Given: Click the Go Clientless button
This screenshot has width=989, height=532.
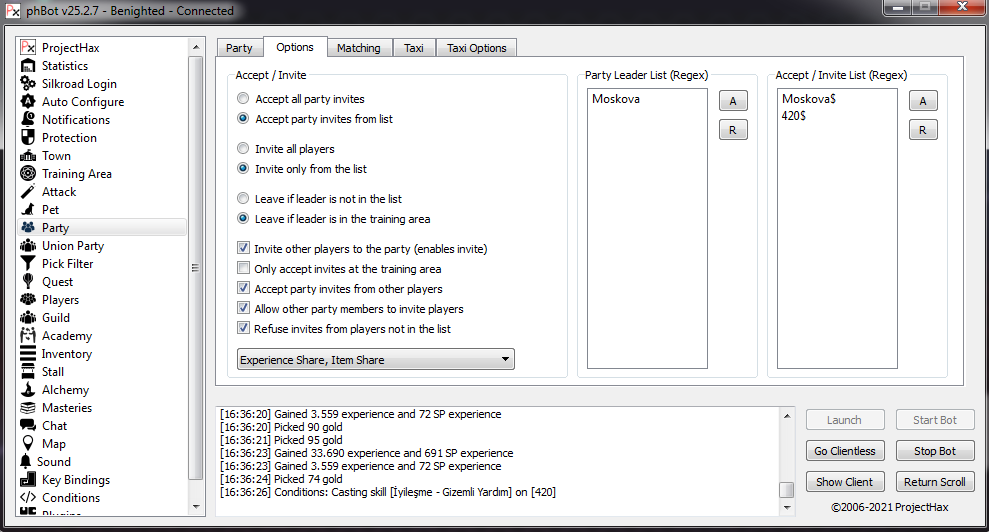Looking at the screenshot, I should [845, 451].
